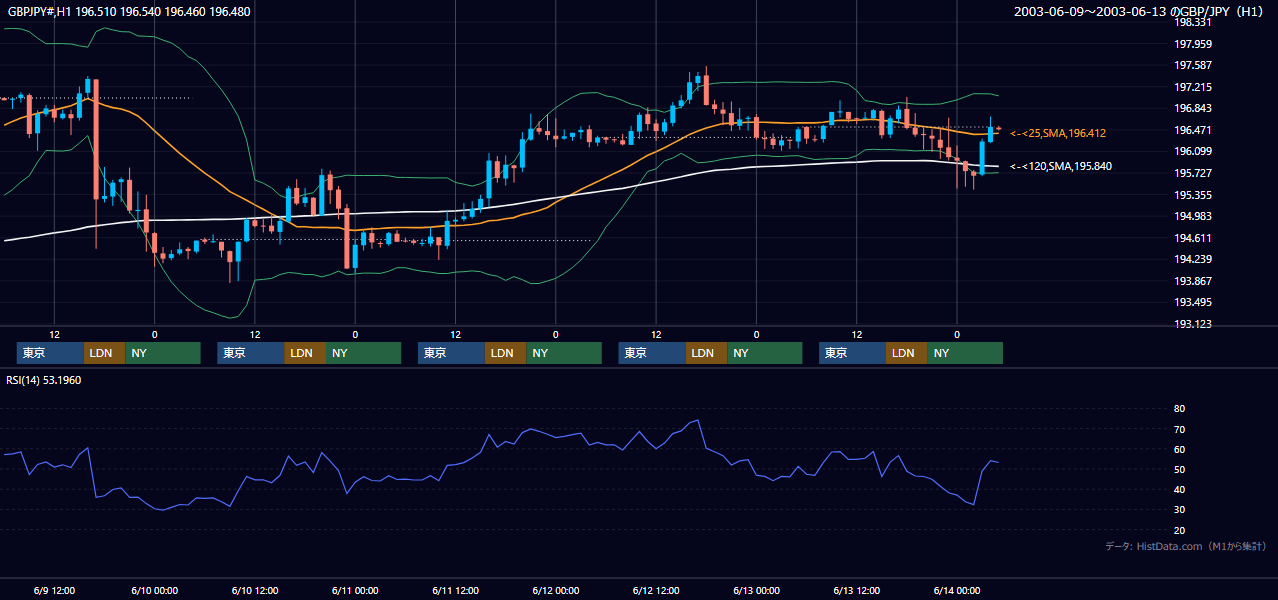Viewport: 1278px width, 600px height.
Task: Click the RSI scale value 60
Action: coord(1179,449)
